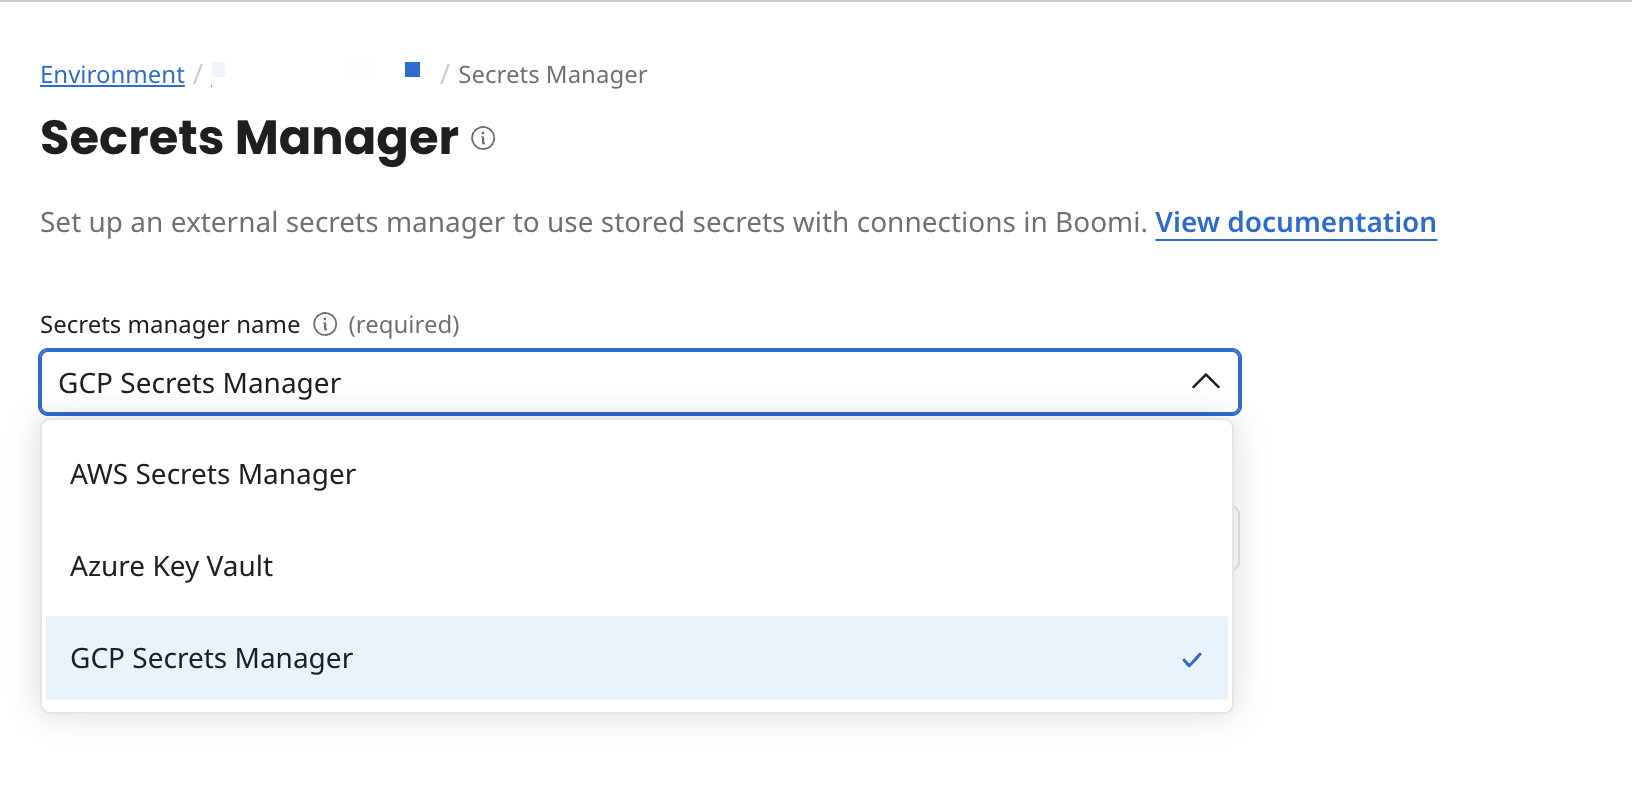This screenshot has height=812, width=1632.
Task: Click the blue checkmark on GCP option
Action: click(x=1191, y=659)
